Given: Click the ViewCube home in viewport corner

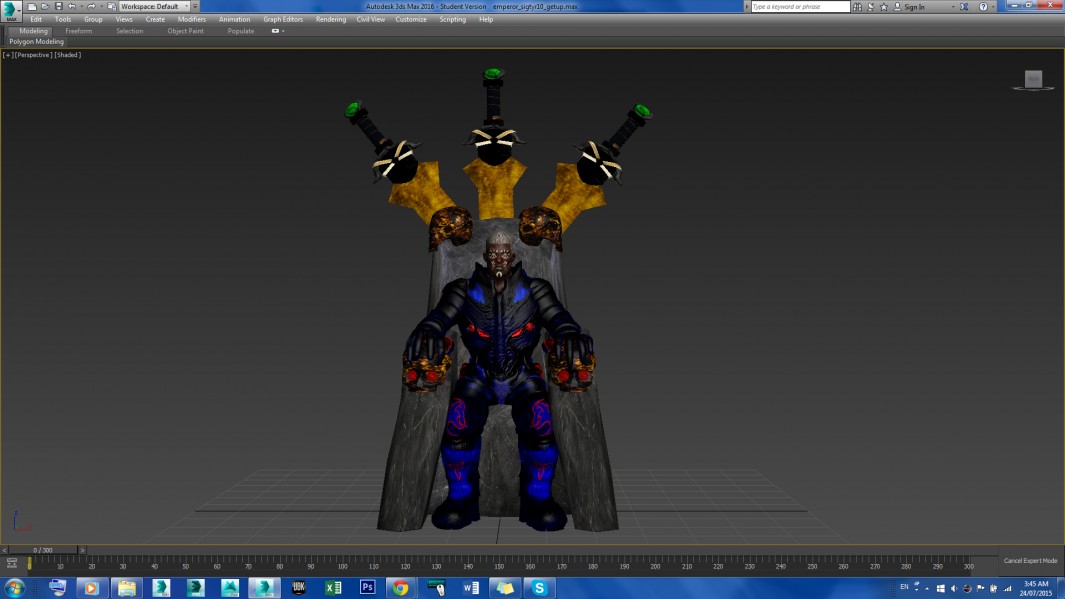Looking at the screenshot, I should point(1033,79).
